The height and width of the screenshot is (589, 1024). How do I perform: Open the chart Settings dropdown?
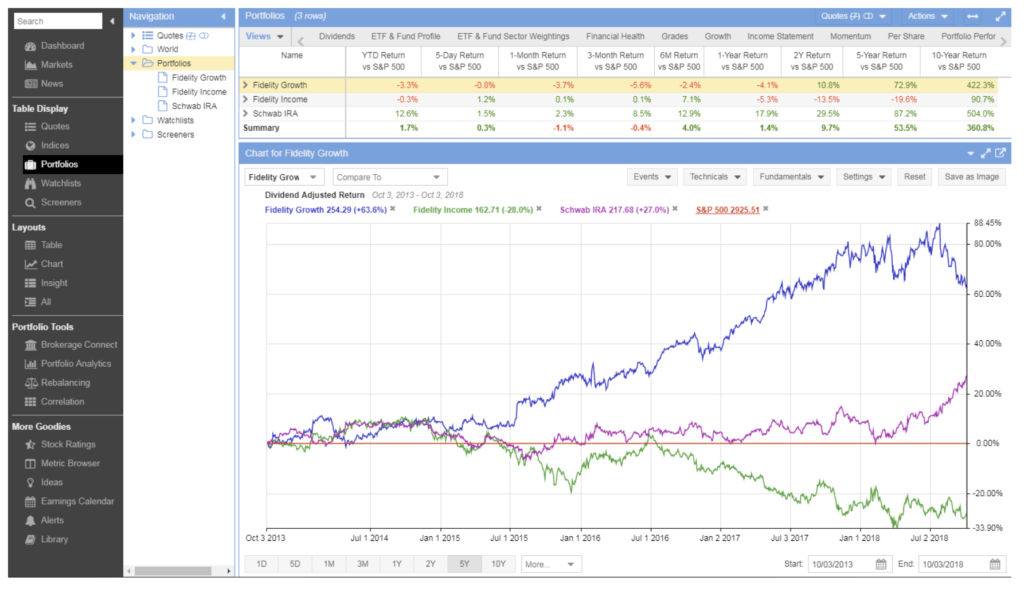(x=863, y=177)
